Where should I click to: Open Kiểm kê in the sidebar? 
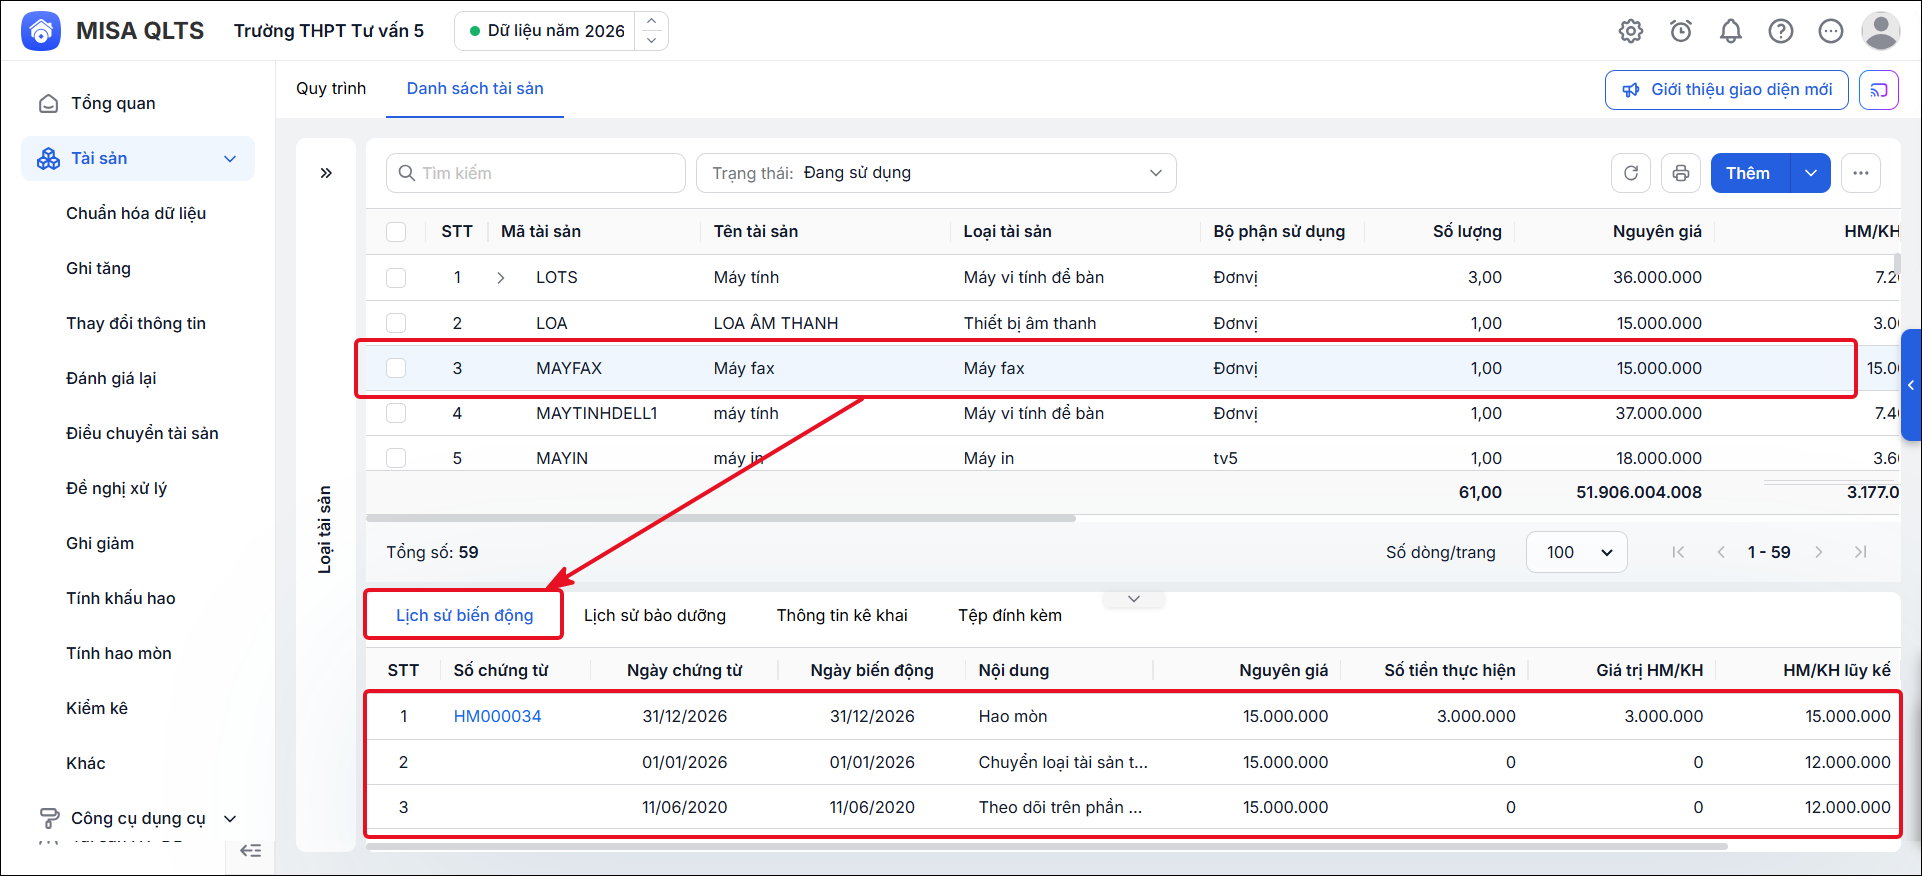[x=97, y=708]
